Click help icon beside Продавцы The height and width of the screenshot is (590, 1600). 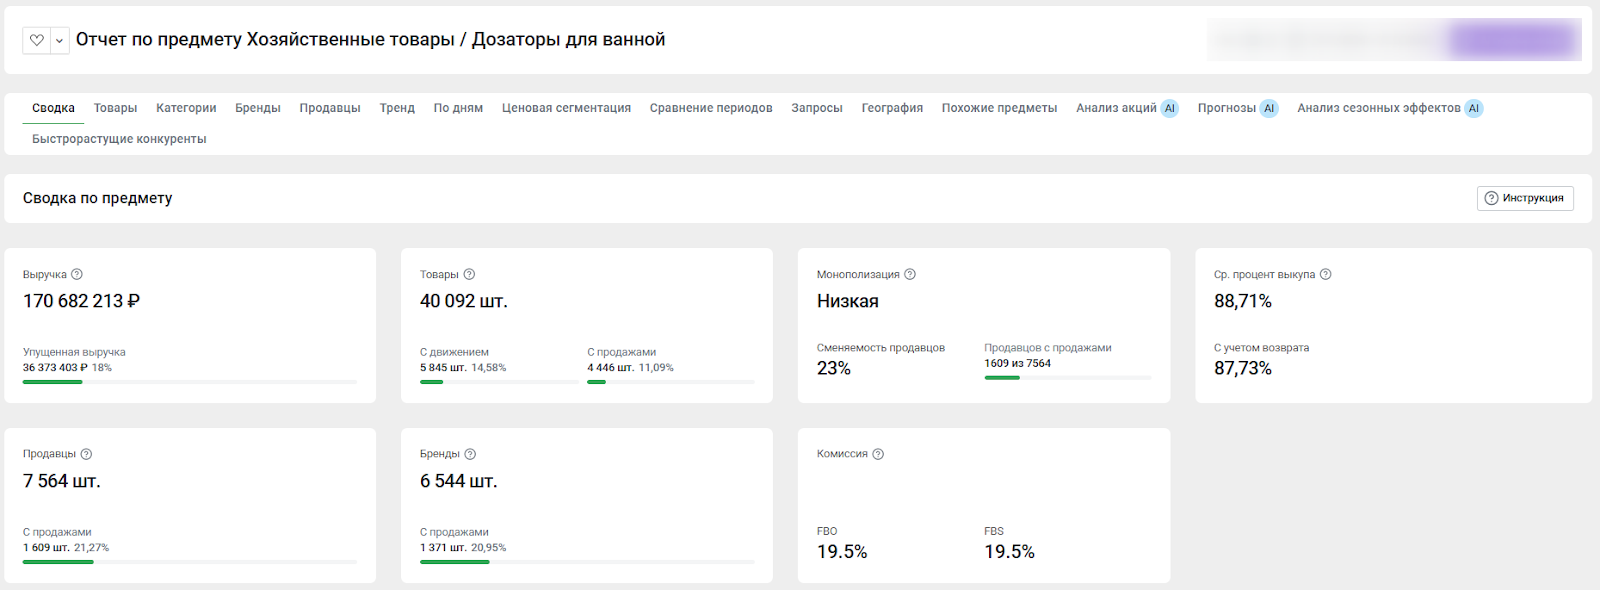[86, 454]
